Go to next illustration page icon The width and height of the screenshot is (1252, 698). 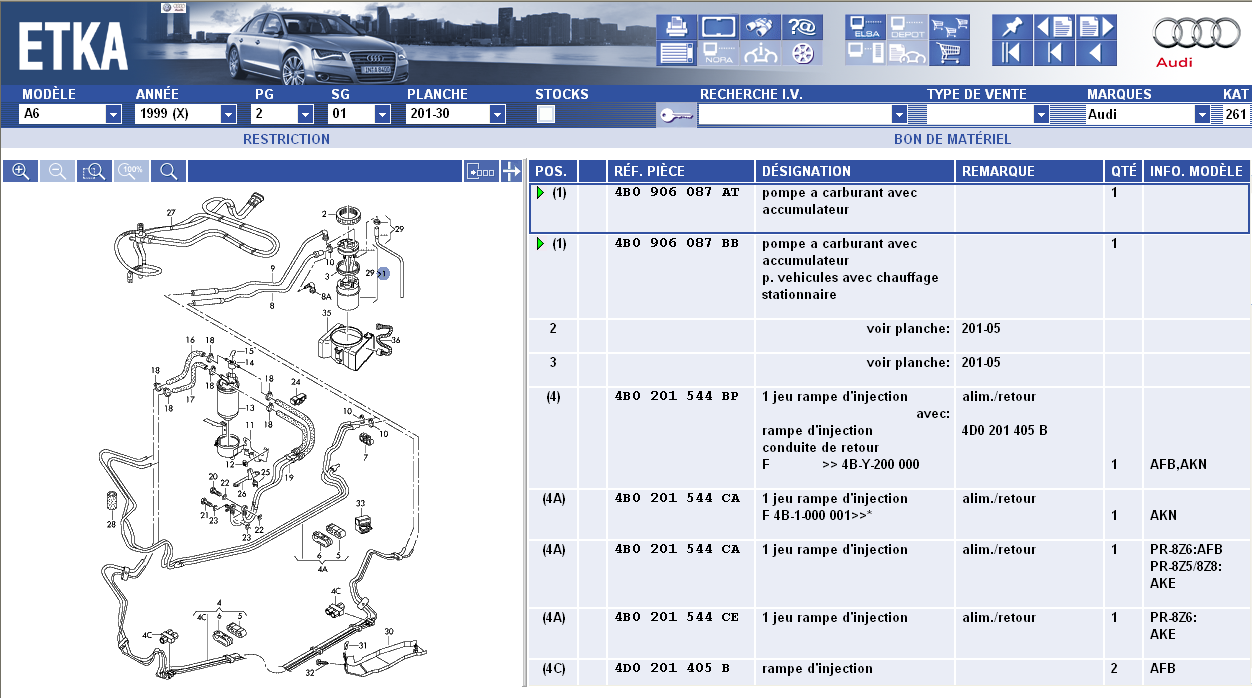pyautogui.click(x=1096, y=27)
